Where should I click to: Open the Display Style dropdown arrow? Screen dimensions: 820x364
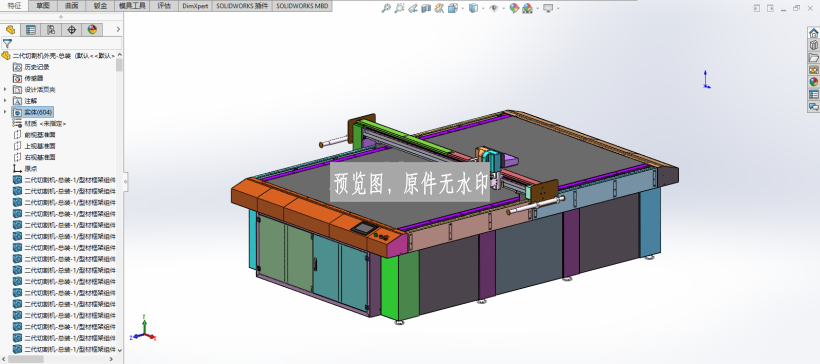(482, 8)
